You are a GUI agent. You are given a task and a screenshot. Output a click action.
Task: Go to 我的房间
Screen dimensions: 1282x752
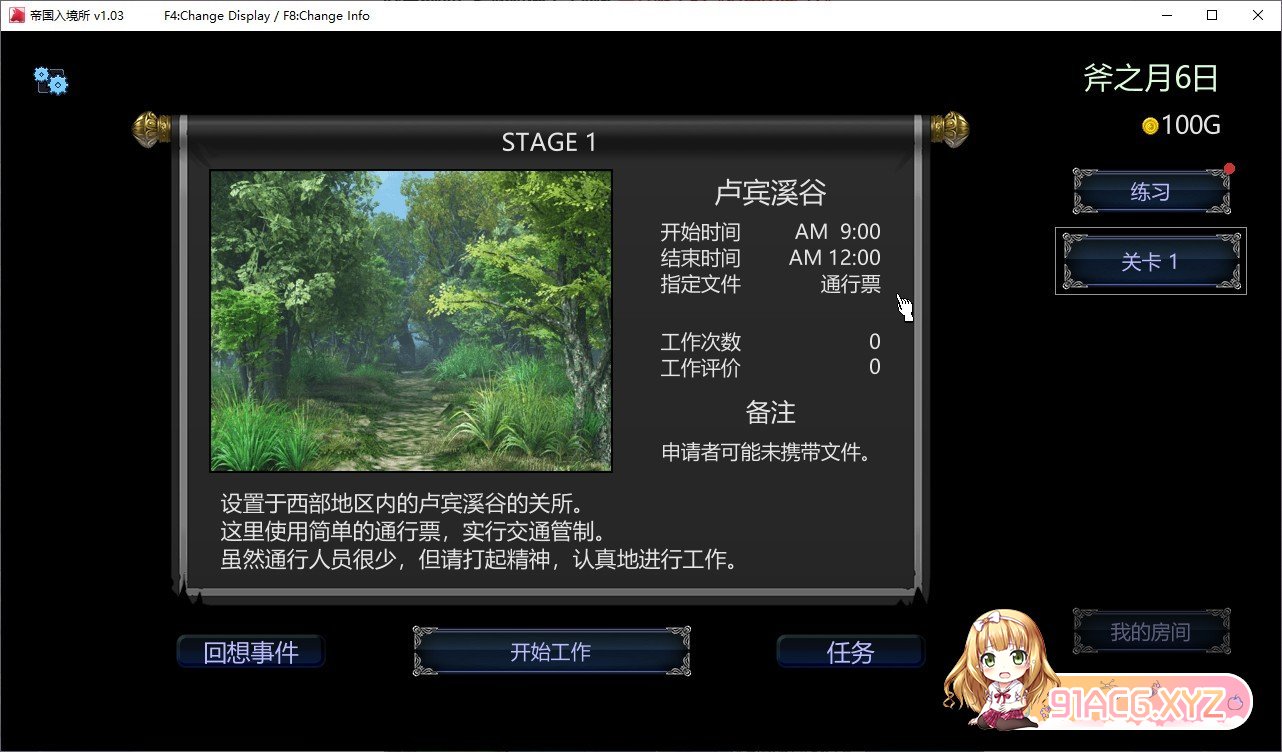[1150, 632]
